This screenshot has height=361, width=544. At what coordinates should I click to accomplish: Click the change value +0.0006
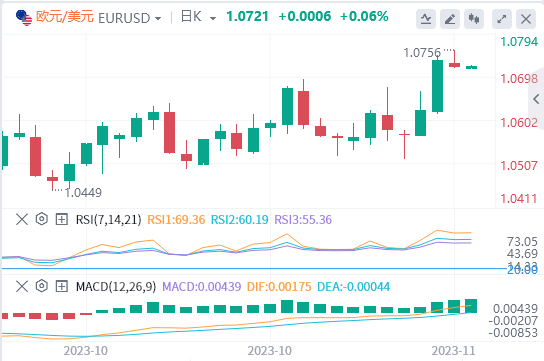click(x=305, y=17)
